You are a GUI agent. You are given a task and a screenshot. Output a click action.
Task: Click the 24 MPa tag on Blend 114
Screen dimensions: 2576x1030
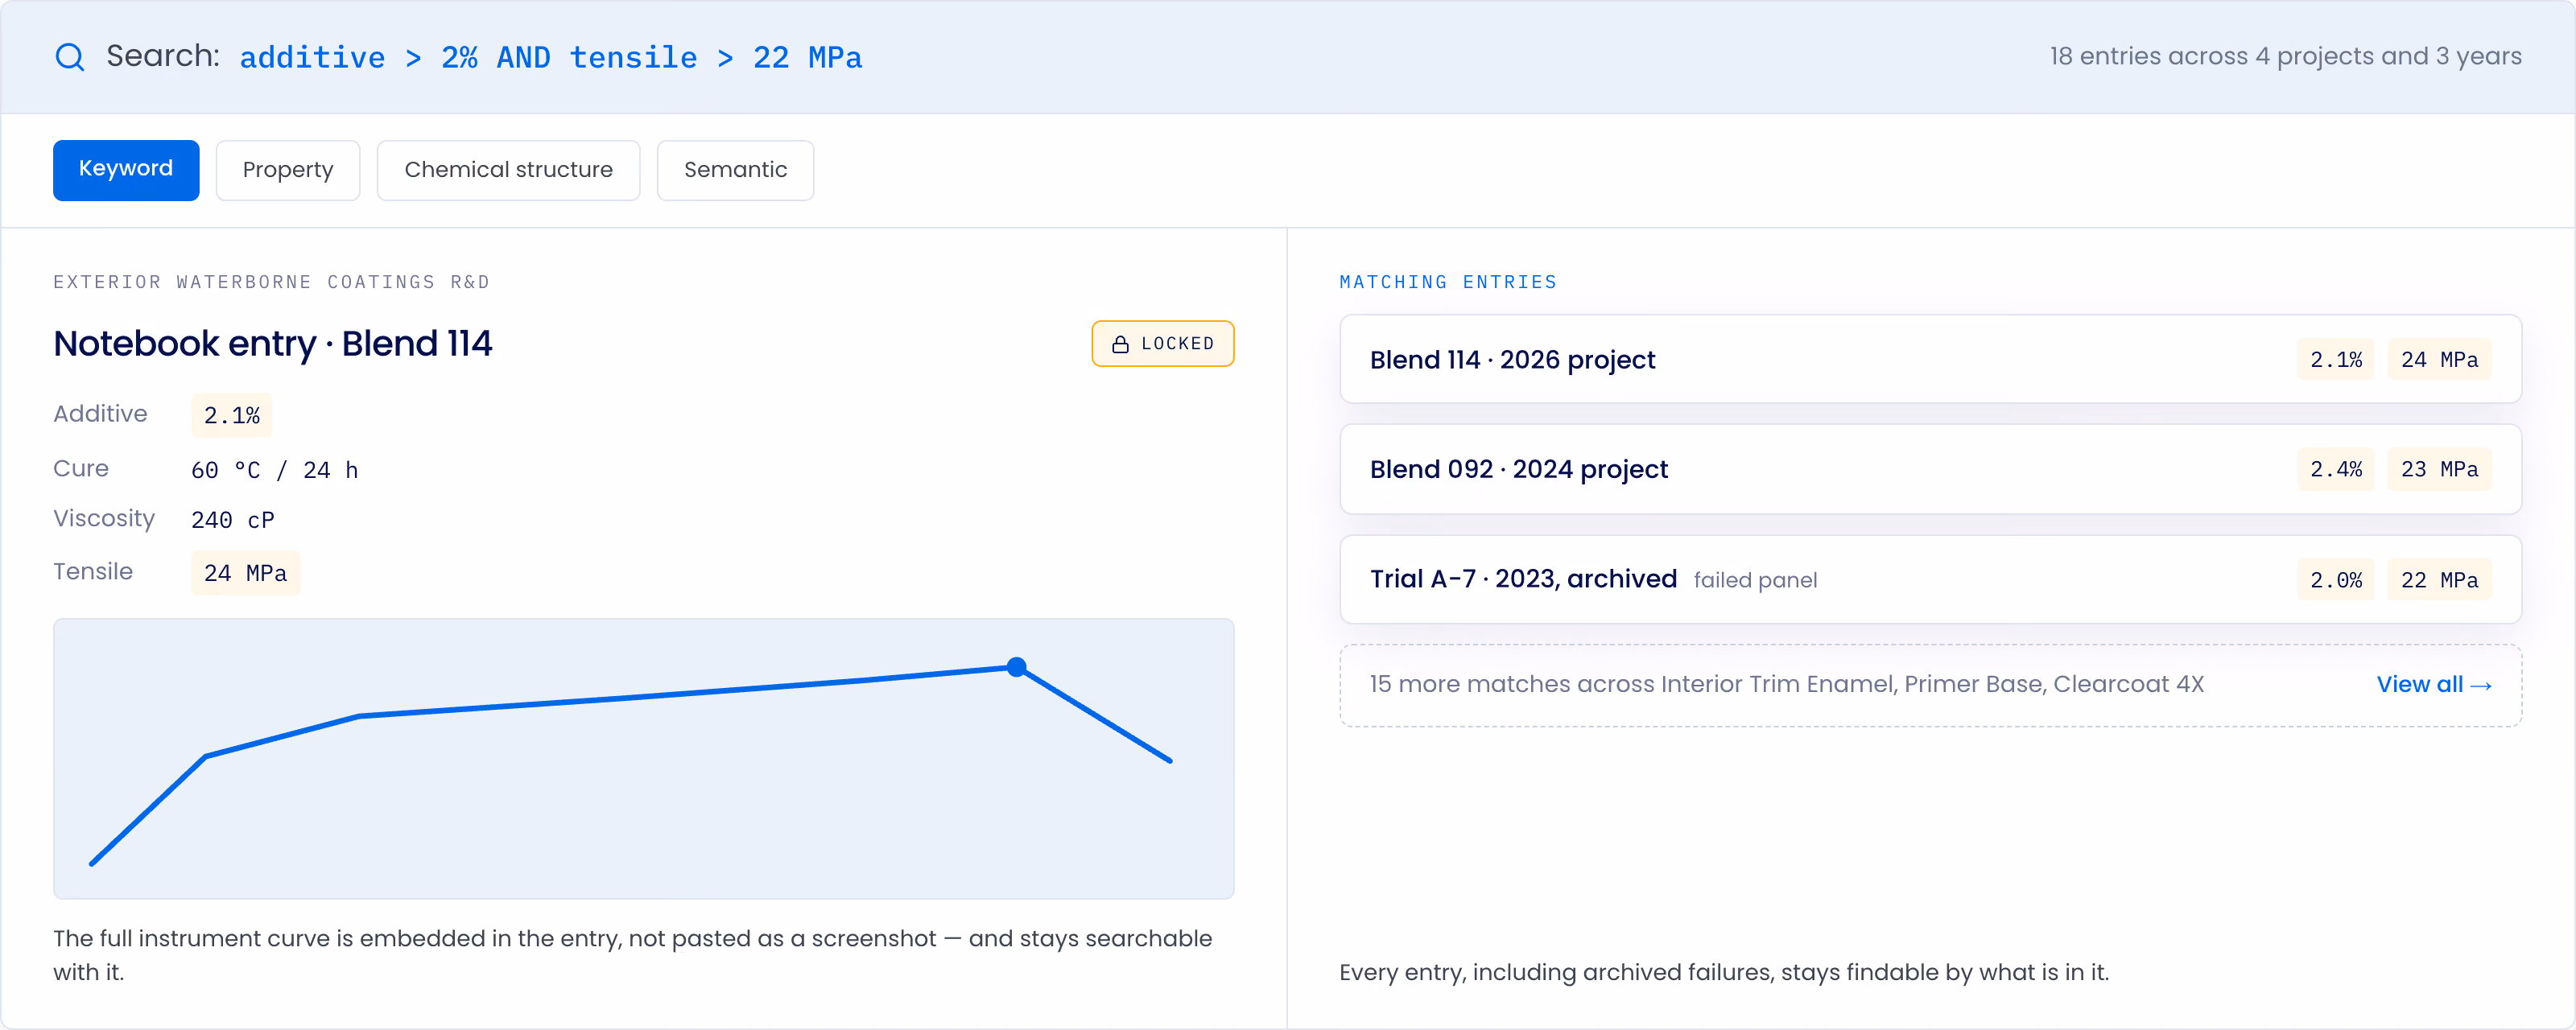point(2439,360)
